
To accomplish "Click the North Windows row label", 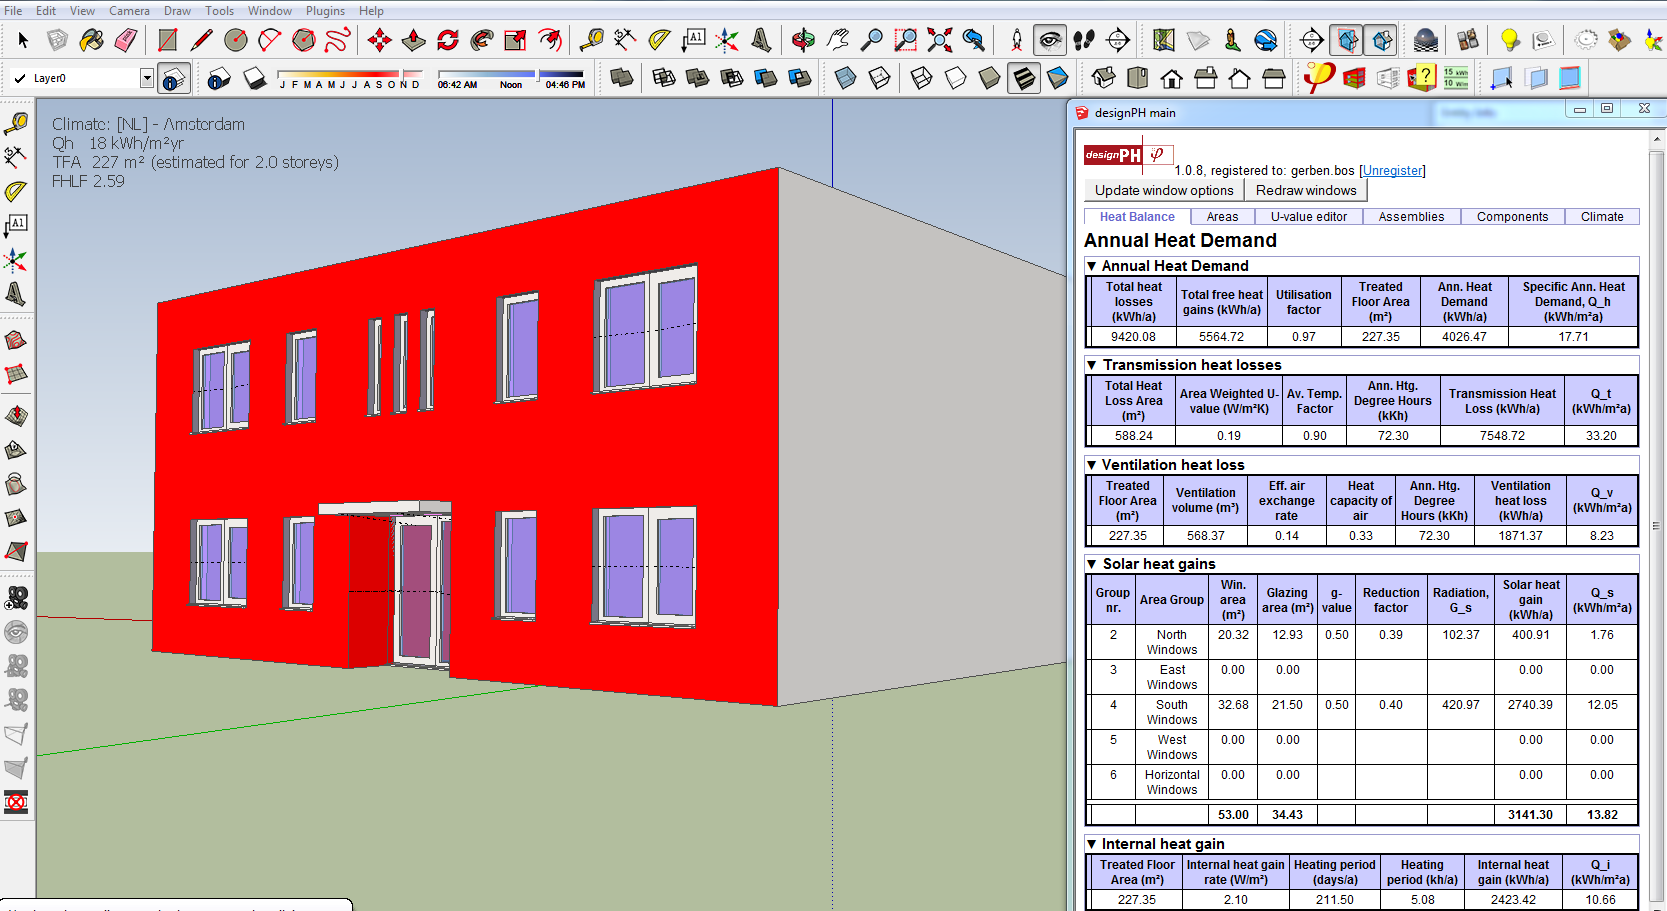I will click(x=1172, y=642).
